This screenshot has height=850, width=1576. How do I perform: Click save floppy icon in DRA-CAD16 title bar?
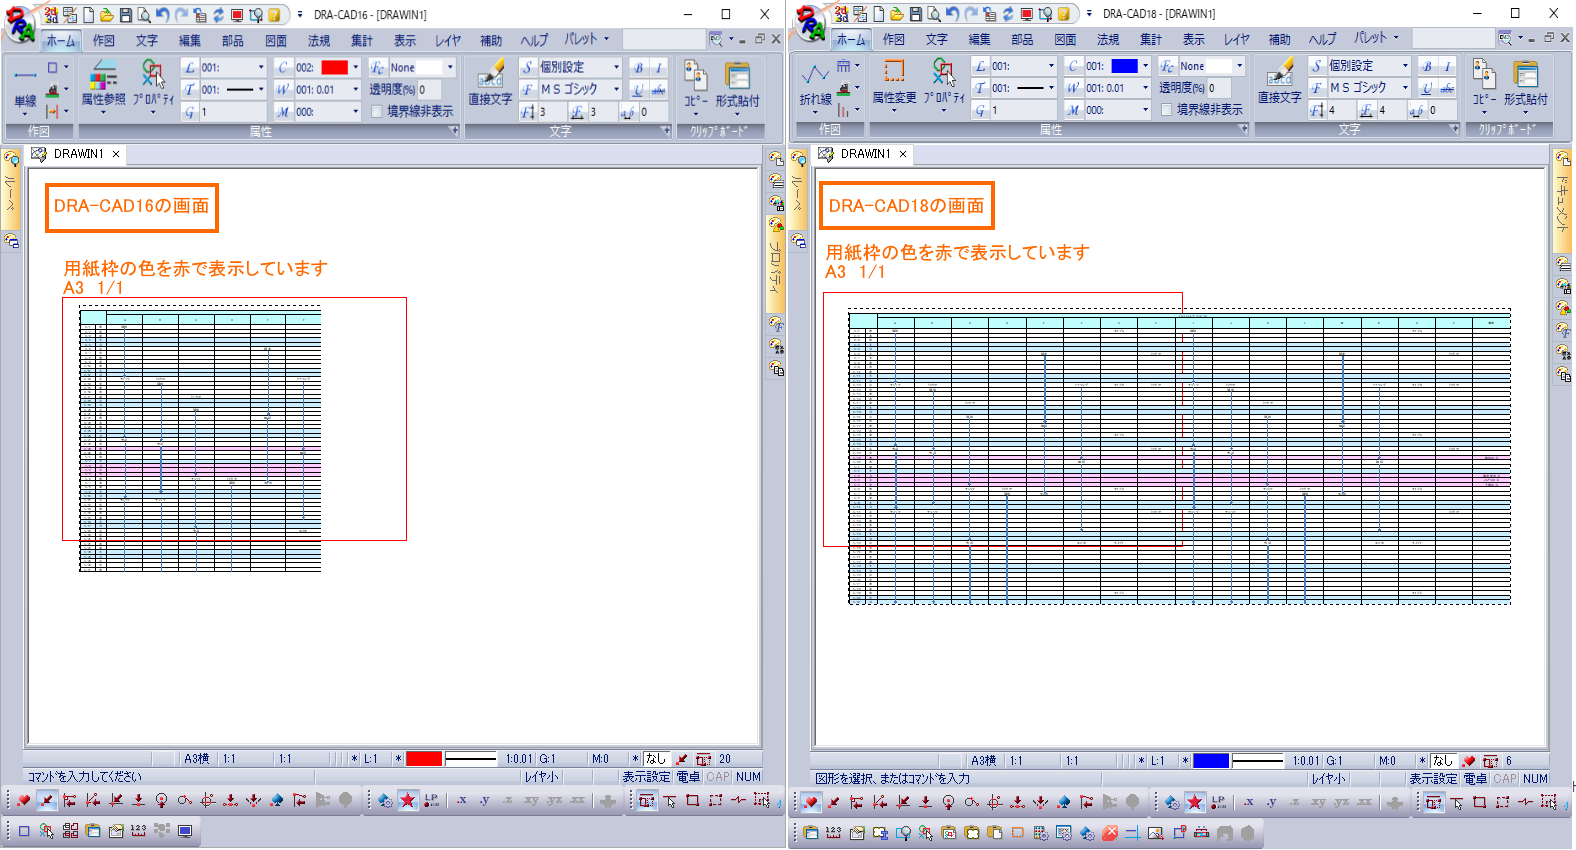tap(126, 15)
